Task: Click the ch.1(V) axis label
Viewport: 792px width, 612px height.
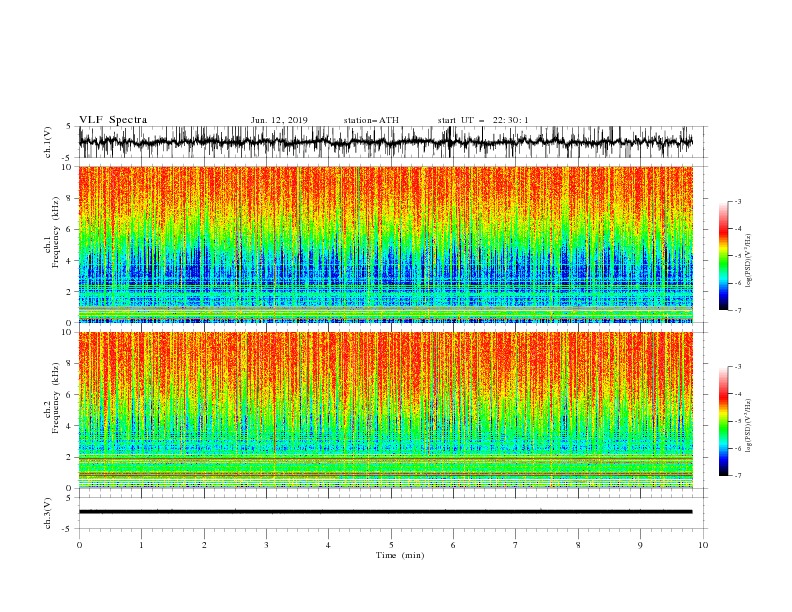Action: pos(48,142)
